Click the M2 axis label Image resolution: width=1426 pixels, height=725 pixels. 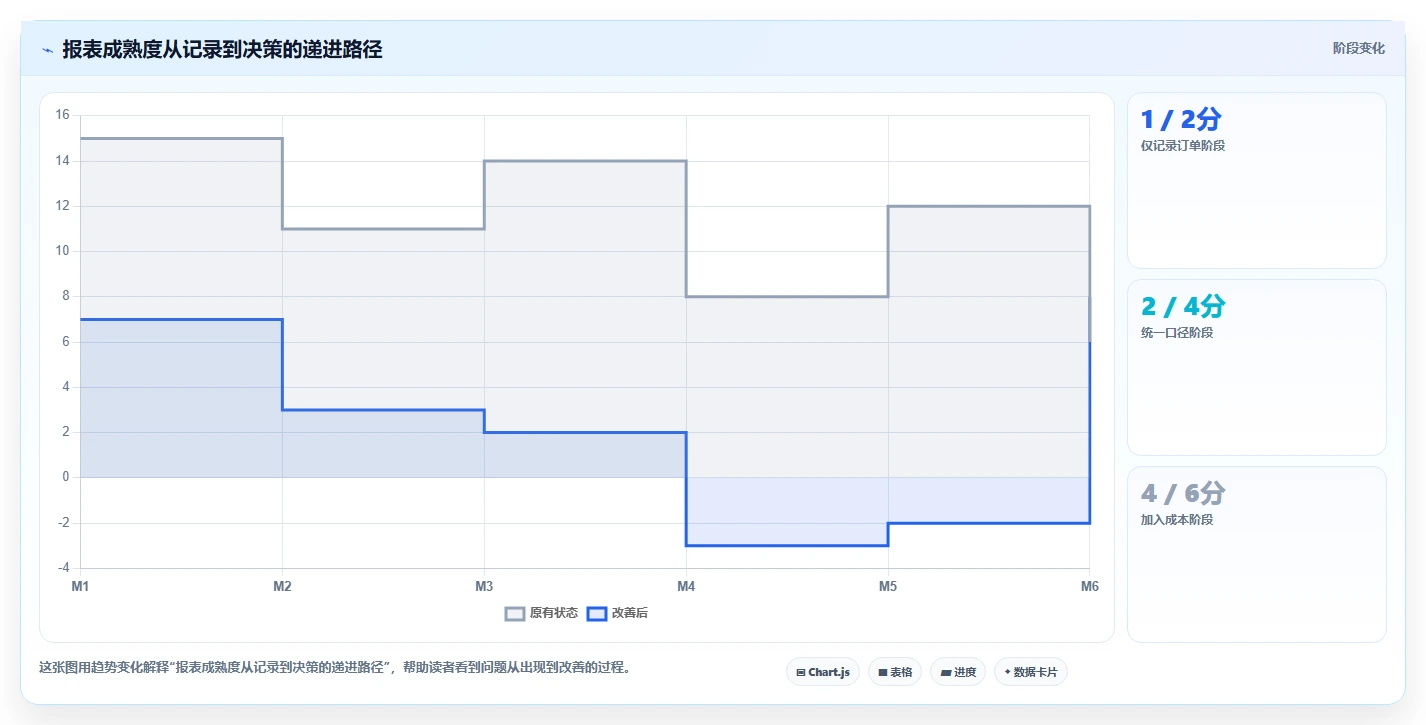pyautogui.click(x=282, y=587)
